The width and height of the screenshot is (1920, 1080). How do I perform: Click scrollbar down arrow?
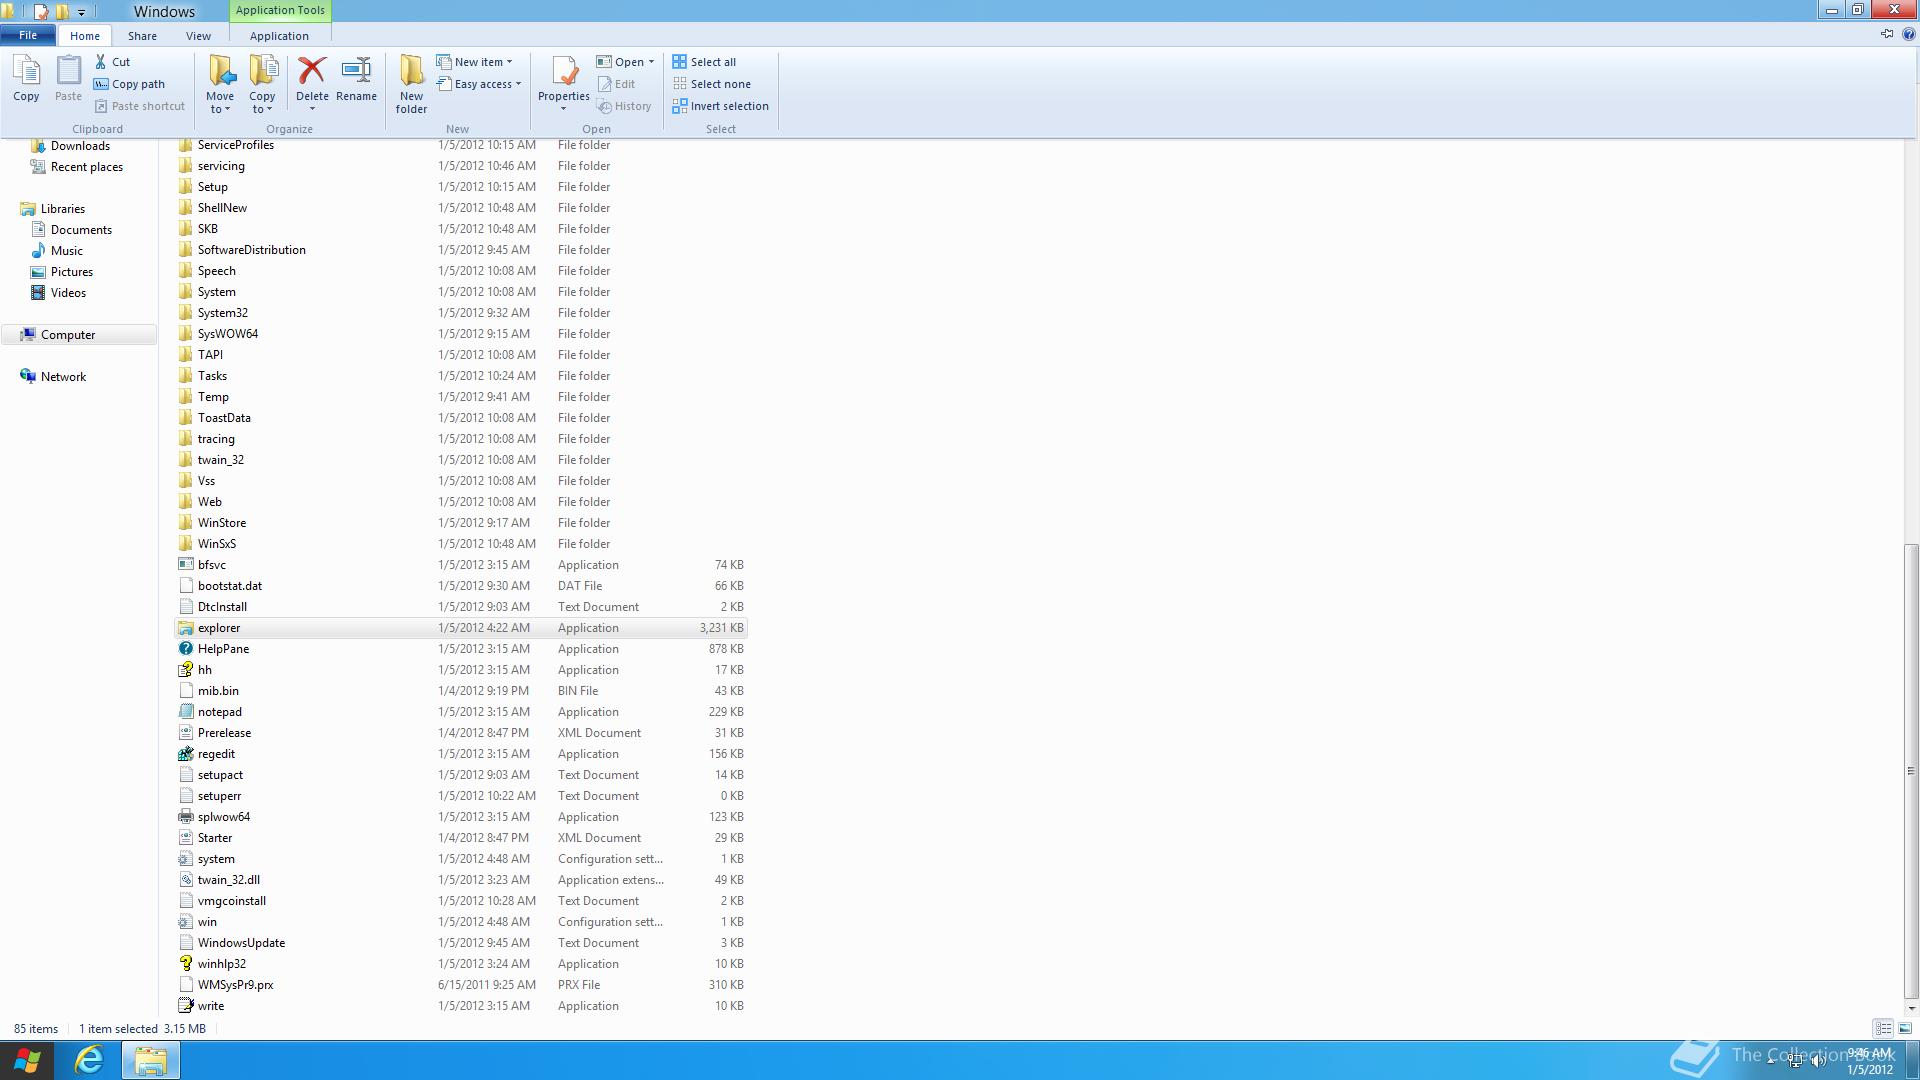coord(1911,1008)
